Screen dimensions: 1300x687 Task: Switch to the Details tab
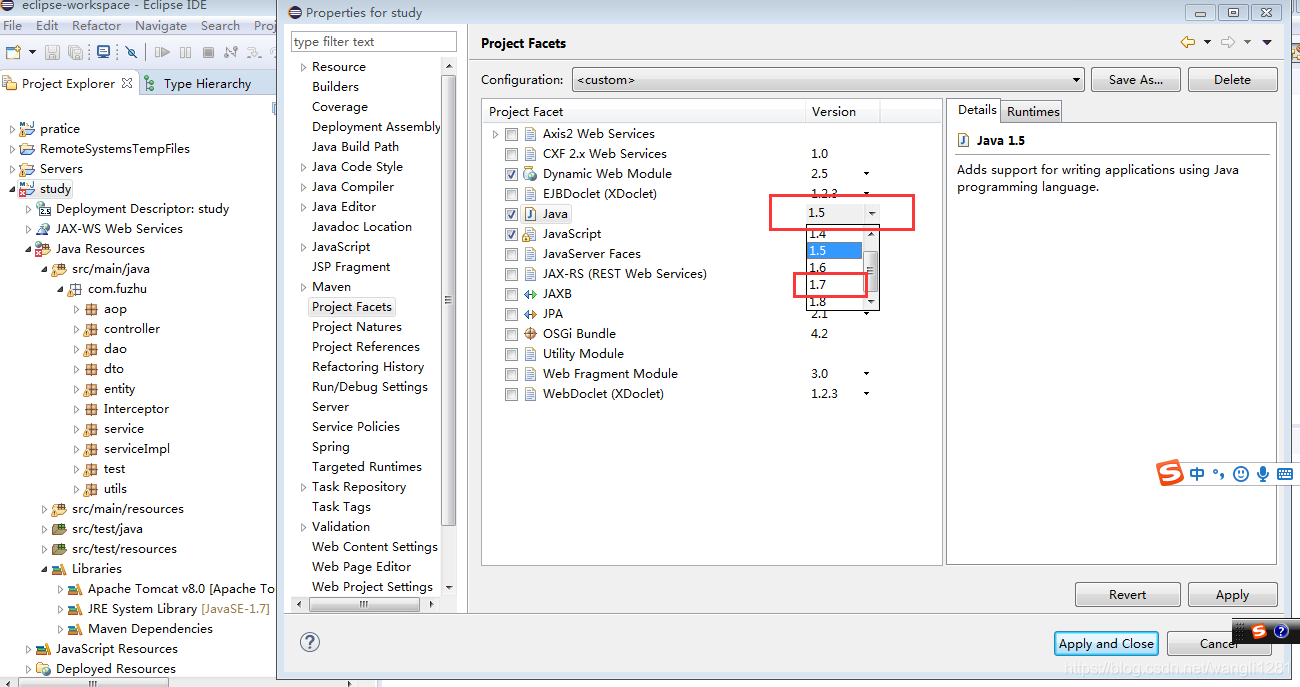[x=976, y=110]
